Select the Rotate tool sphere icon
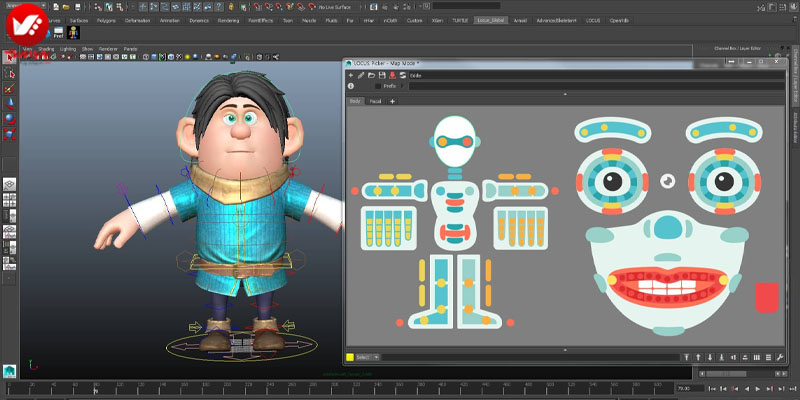800x400 pixels. 10,119
